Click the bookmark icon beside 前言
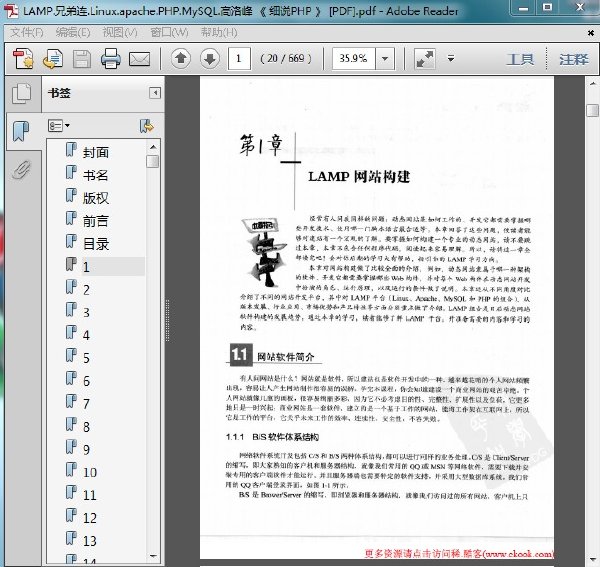Screen dimensions: 600x567 pyautogui.click(x=71, y=218)
